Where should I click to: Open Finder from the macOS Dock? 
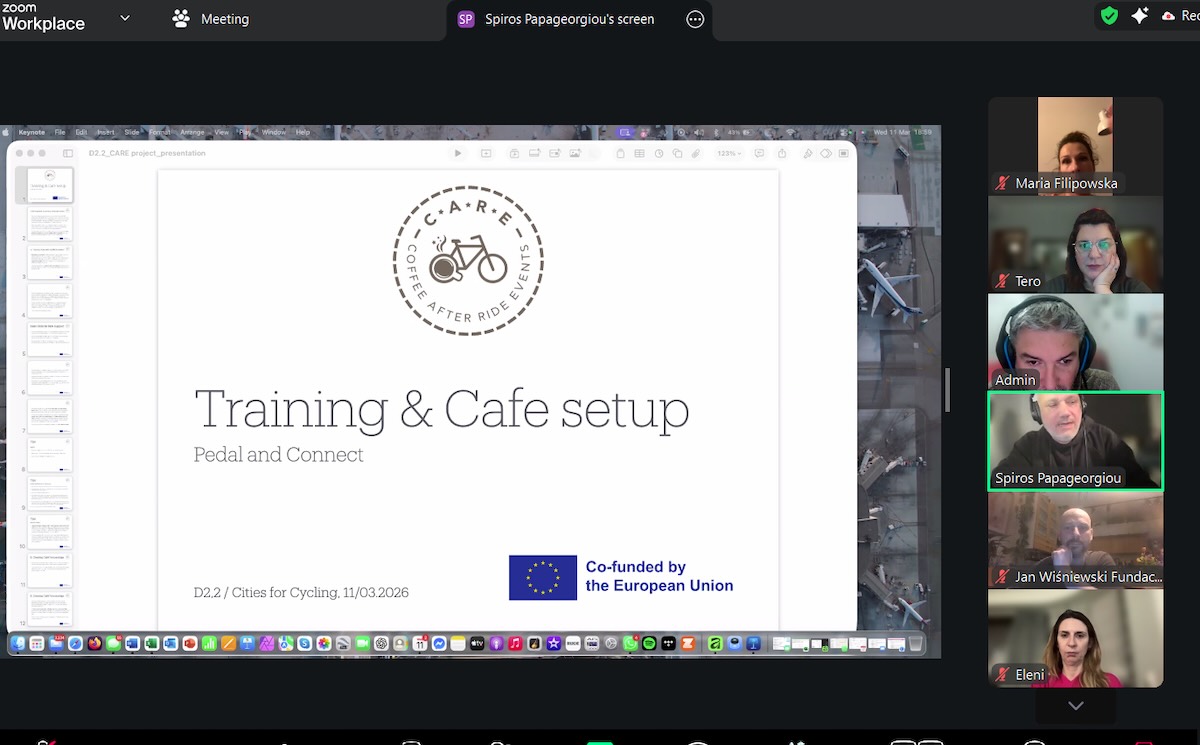(x=19, y=644)
